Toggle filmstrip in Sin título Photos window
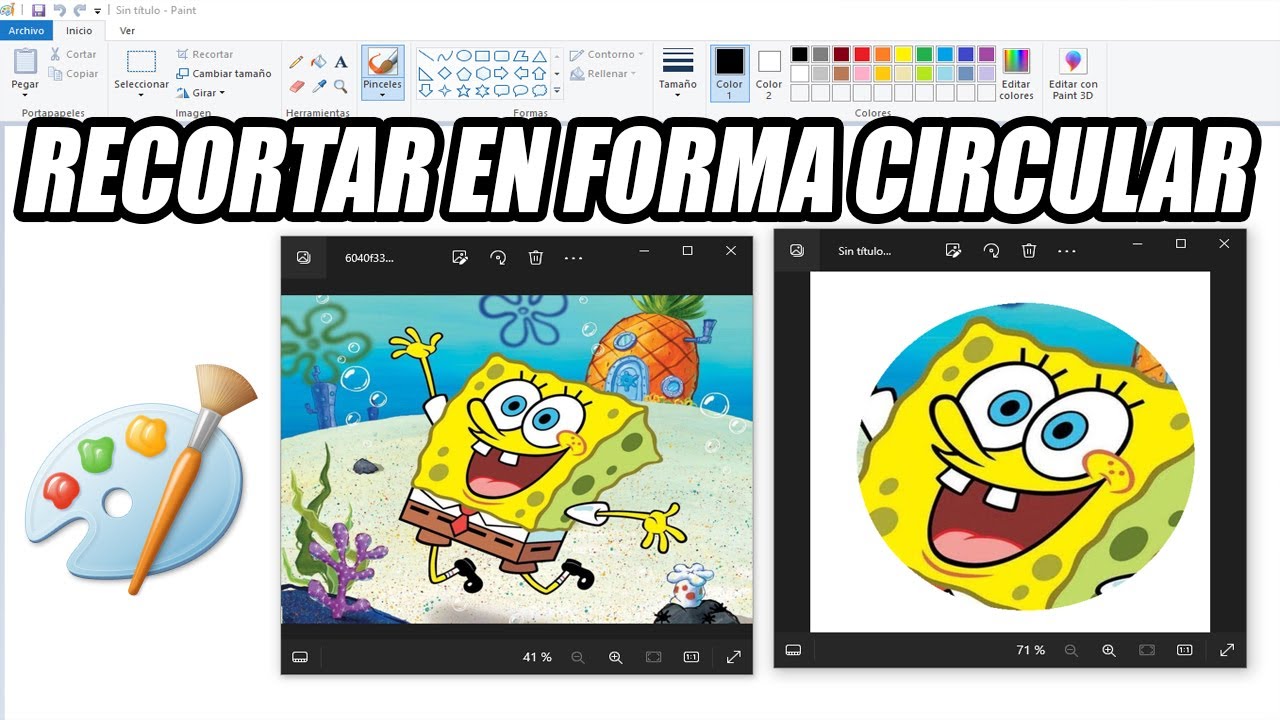 793,650
